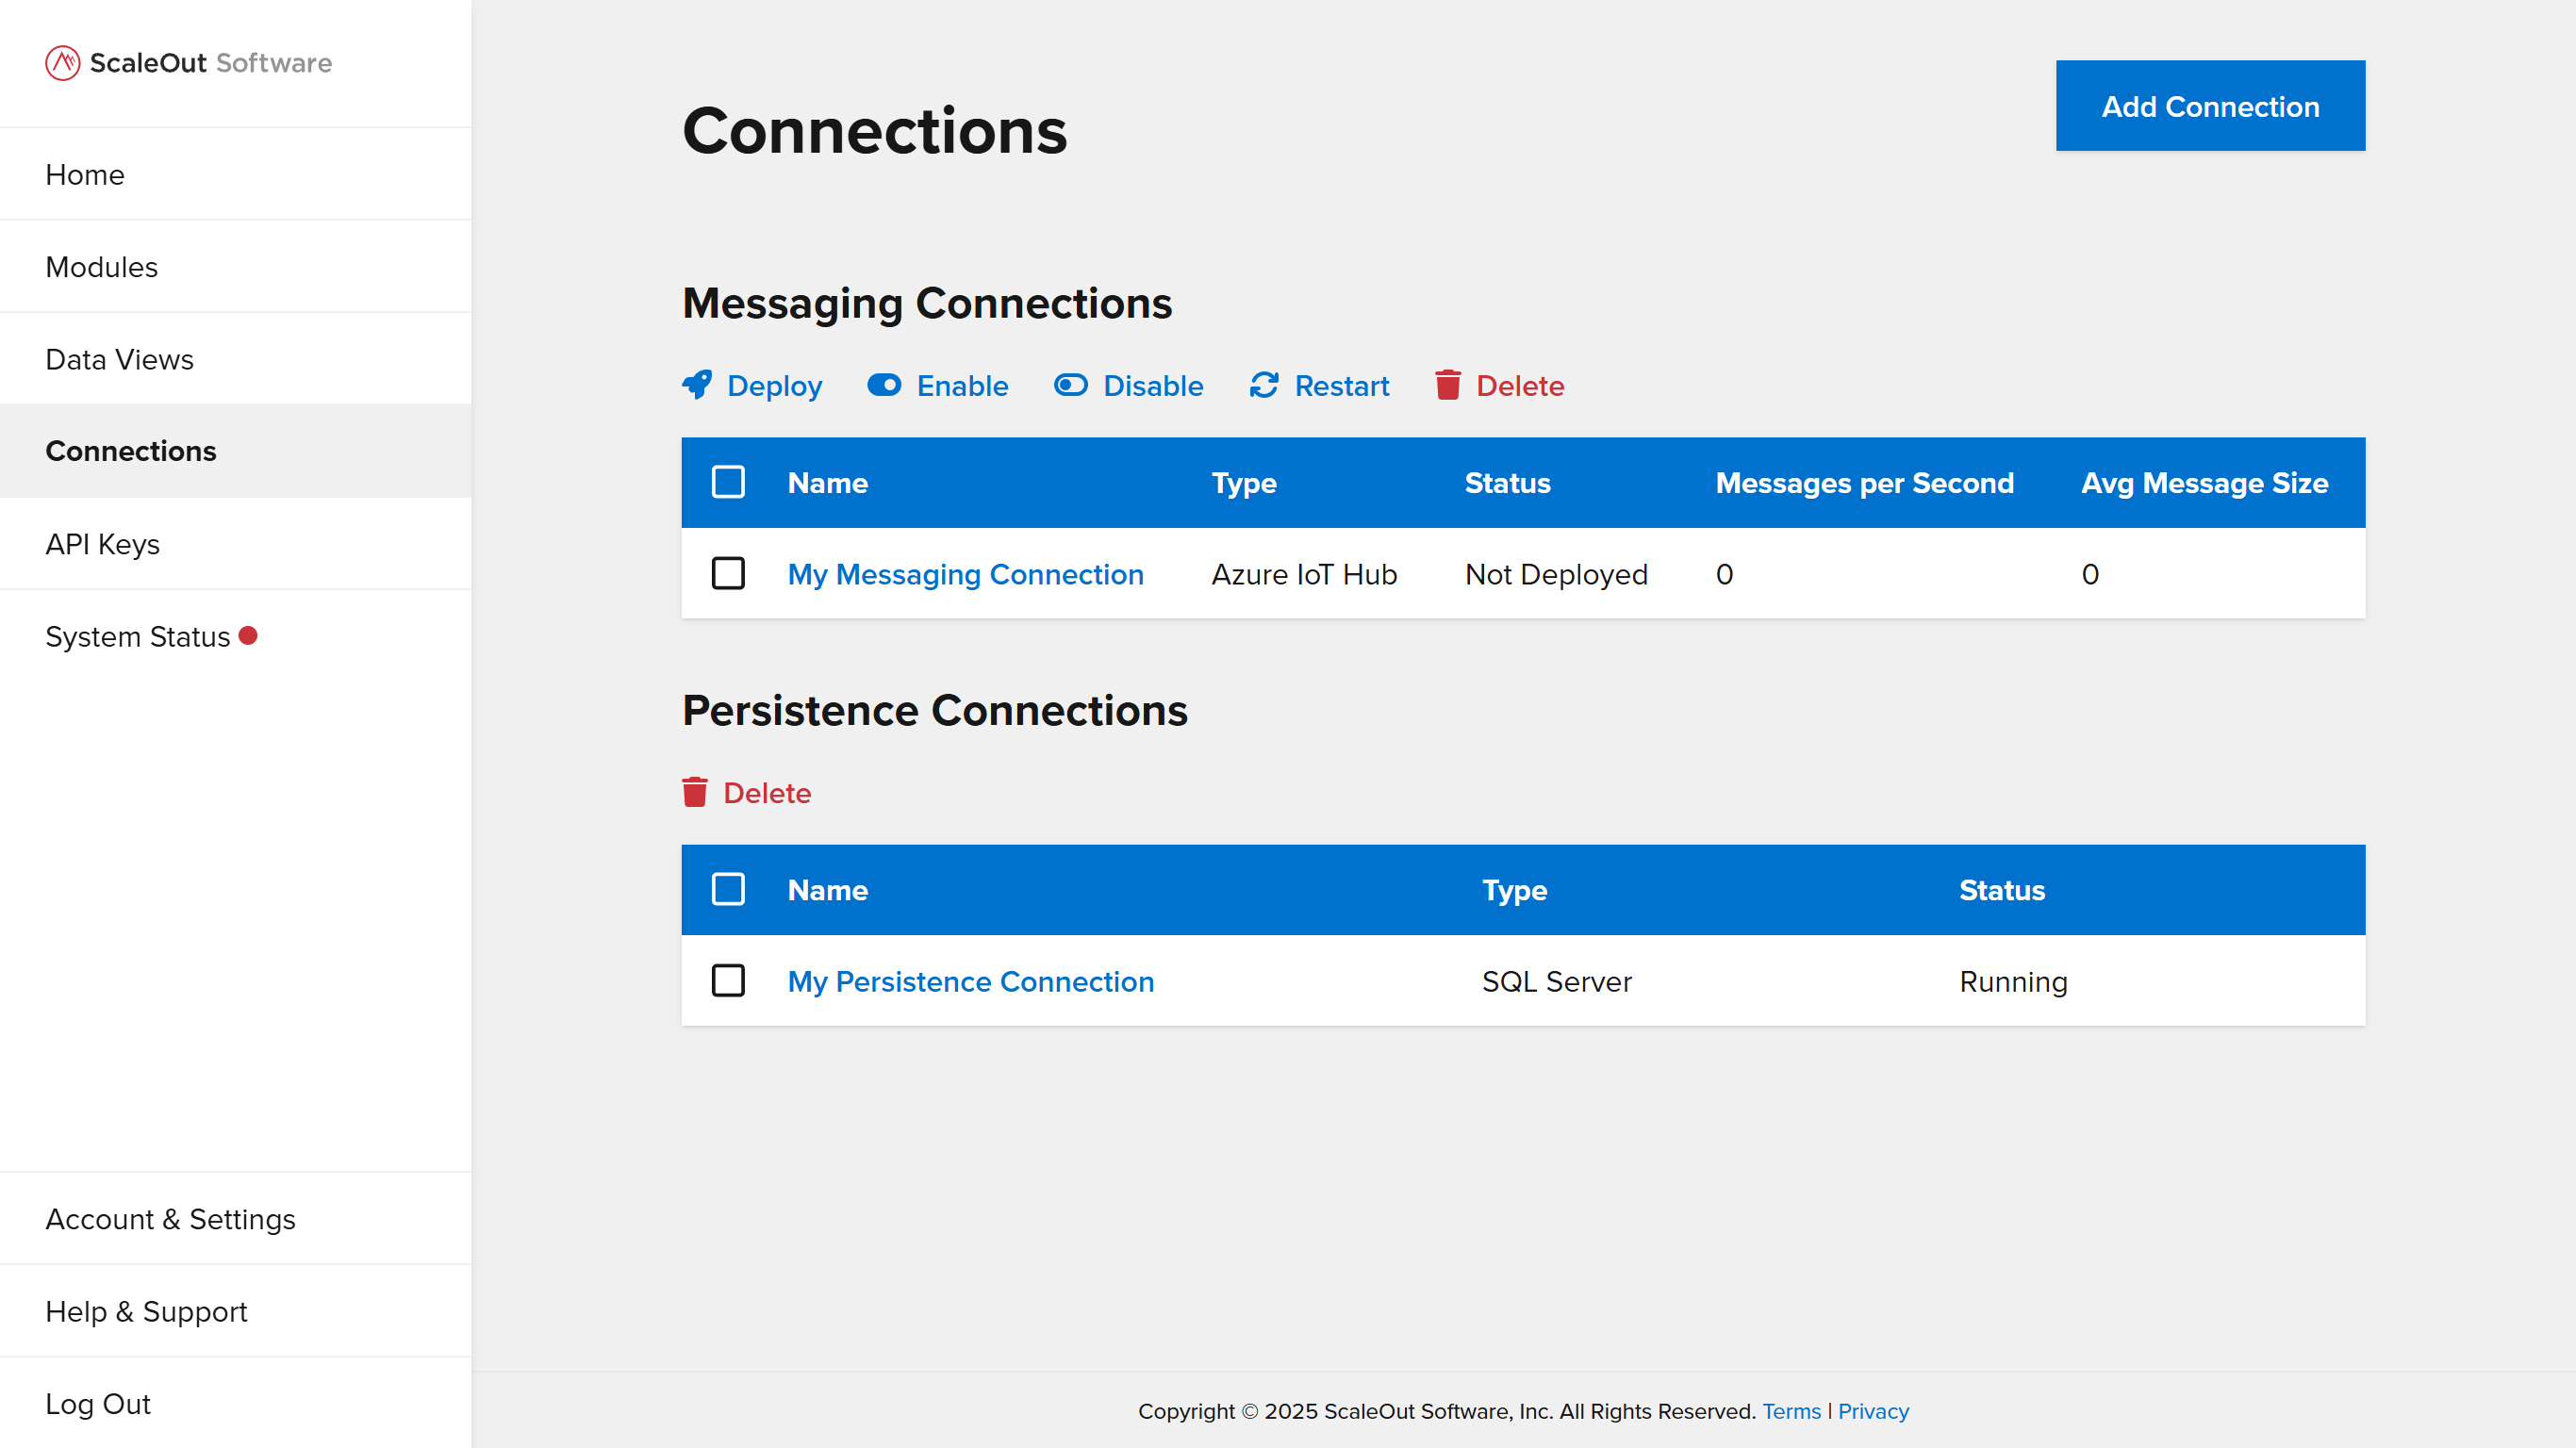Click Delete label under Persistence Connections
Viewport: 2576px width, 1448px height.
(x=767, y=793)
